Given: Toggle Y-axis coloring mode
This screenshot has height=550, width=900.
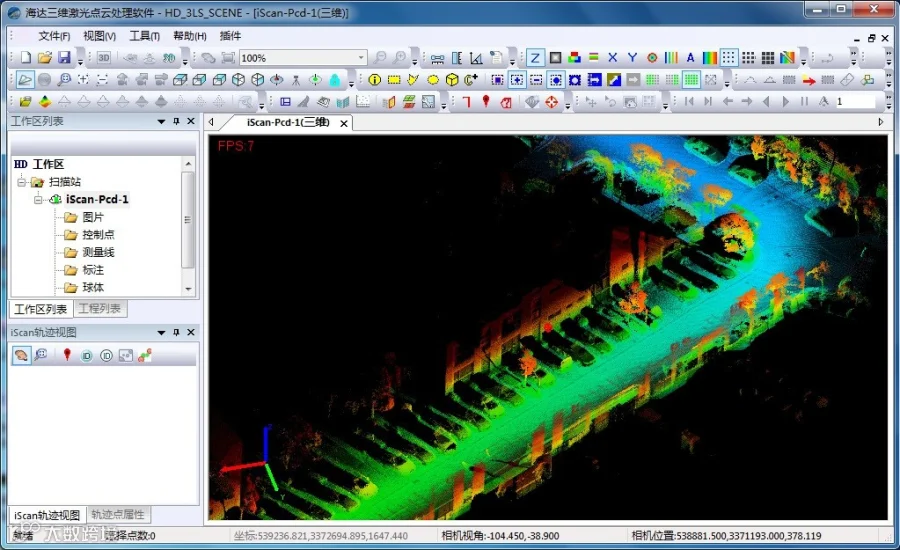Looking at the screenshot, I should (x=632, y=57).
